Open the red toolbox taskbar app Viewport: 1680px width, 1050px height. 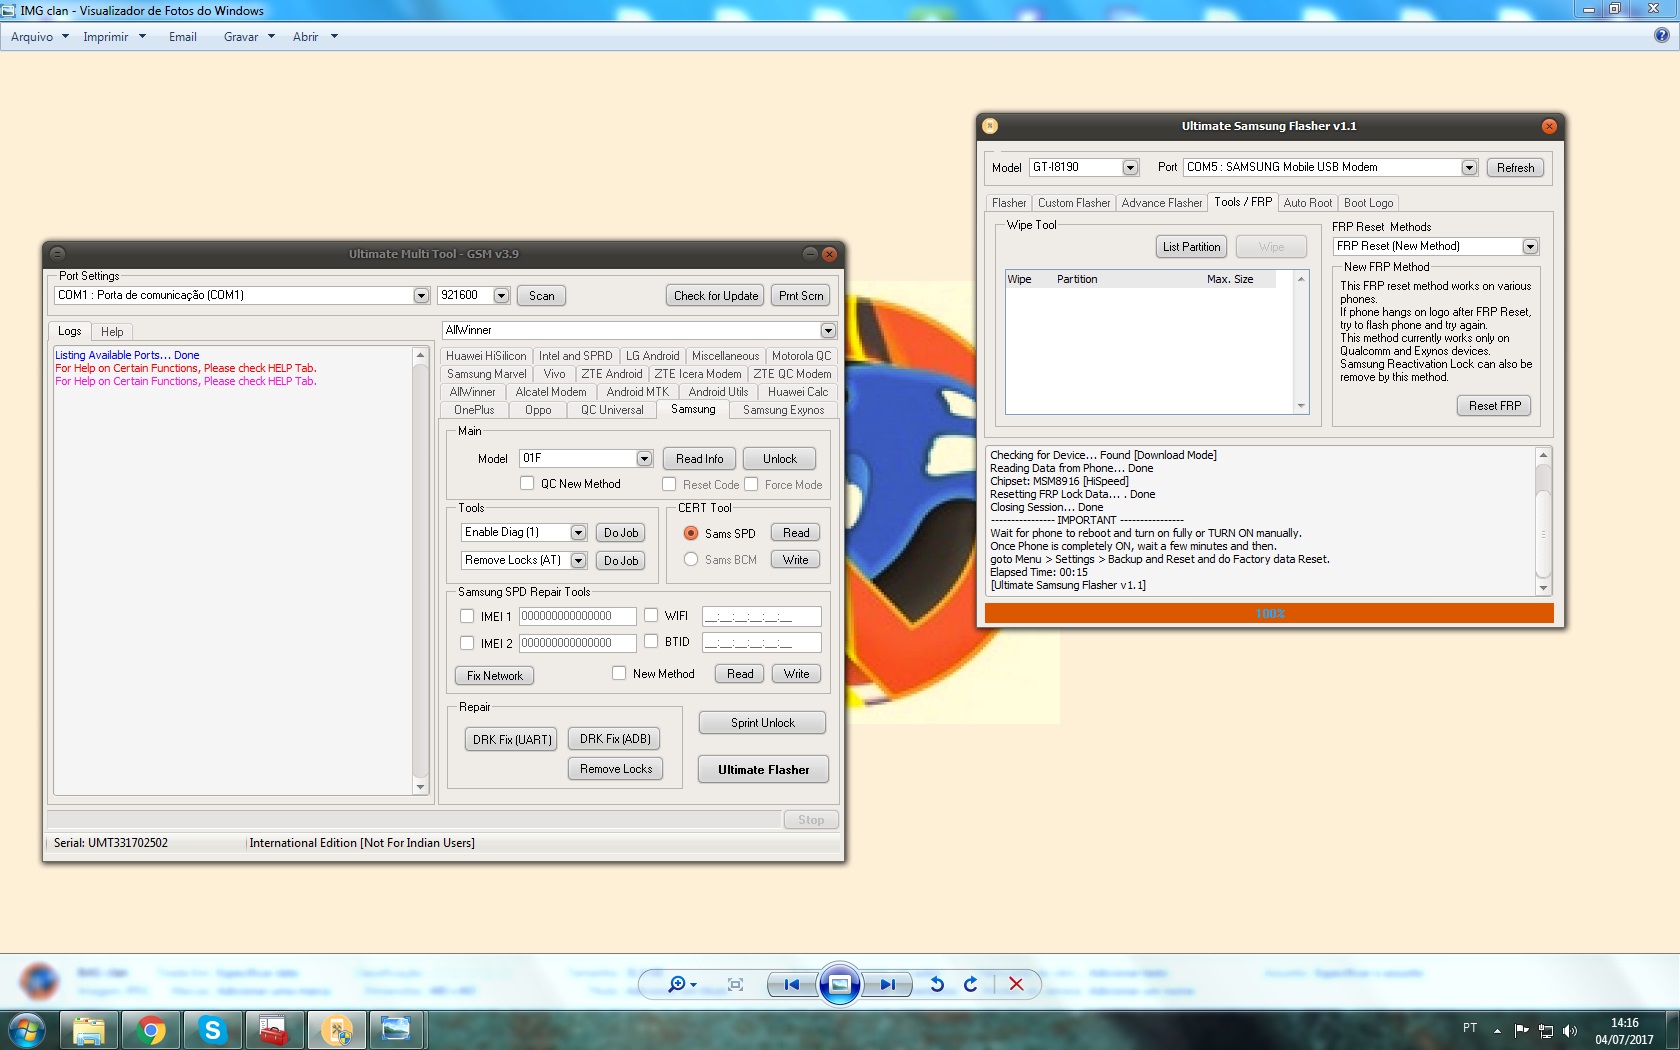pos(274,1030)
